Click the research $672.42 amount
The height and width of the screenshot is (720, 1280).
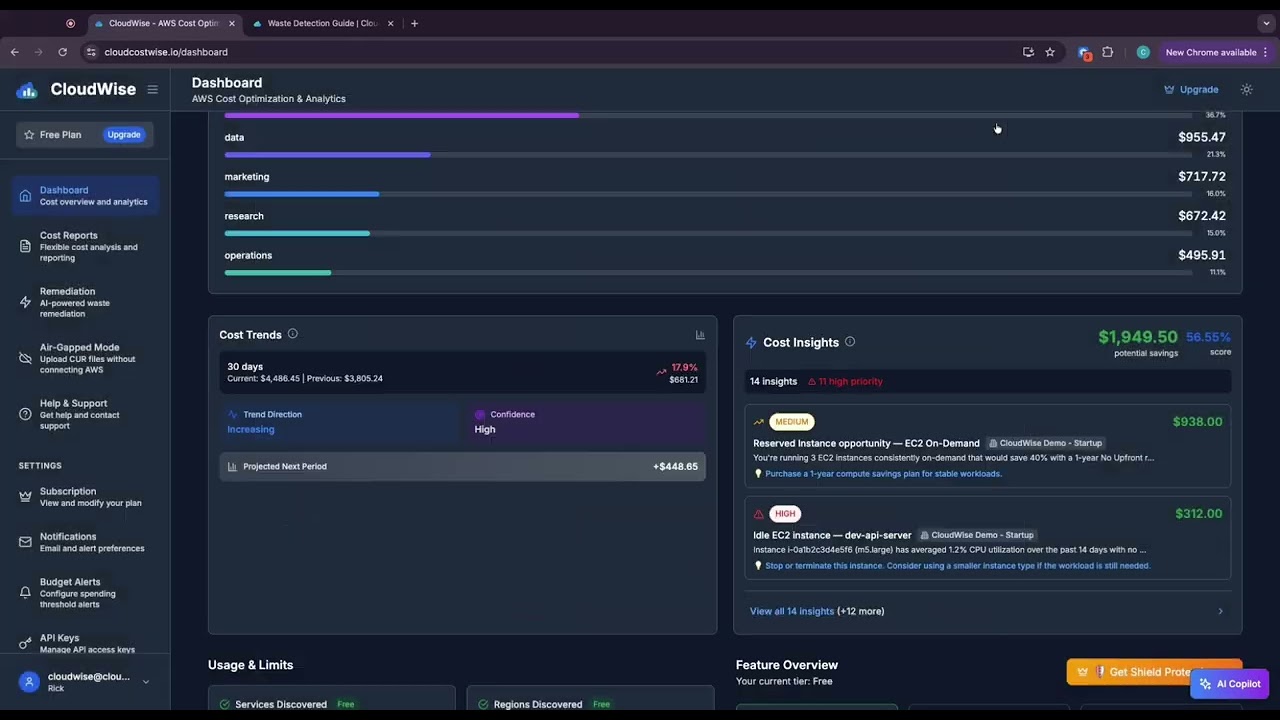(1202, 216)
